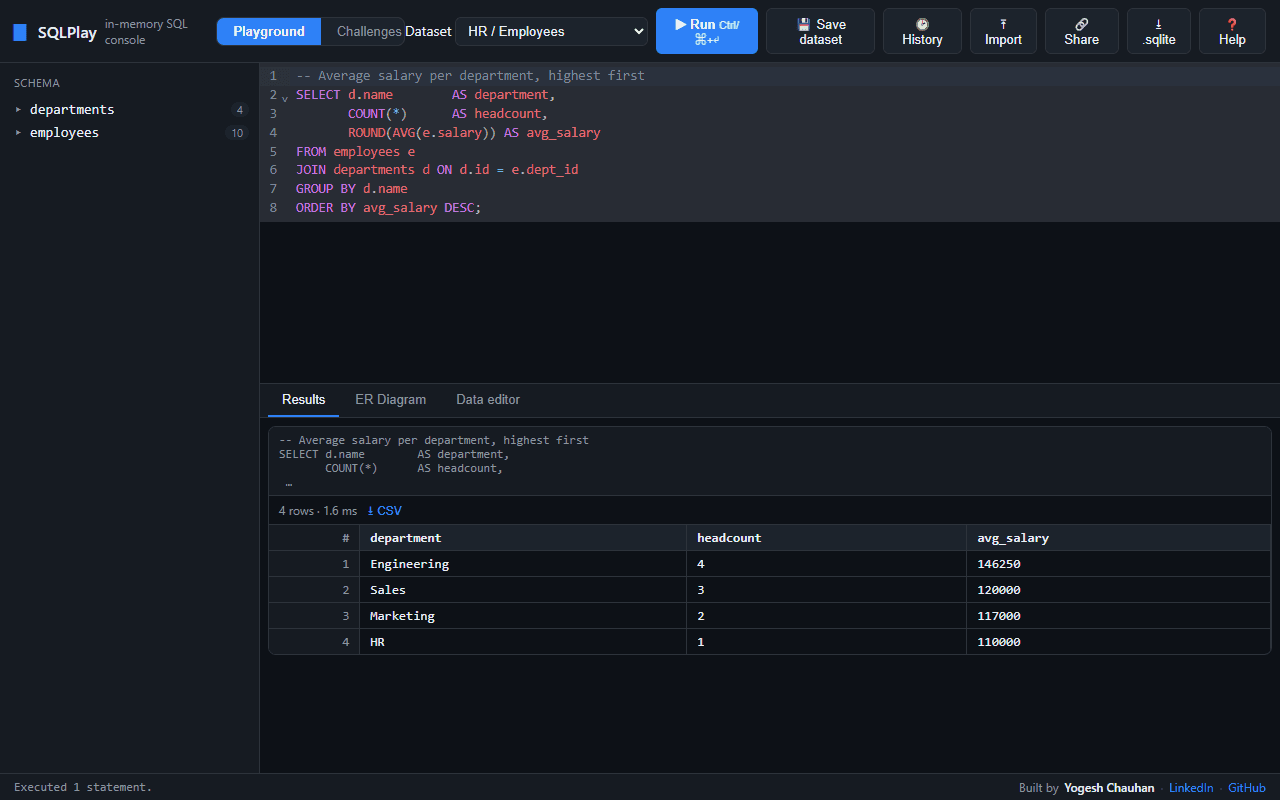Save the current dataset
Viewport: 1280px width, 800px height.
click(820, 31)
